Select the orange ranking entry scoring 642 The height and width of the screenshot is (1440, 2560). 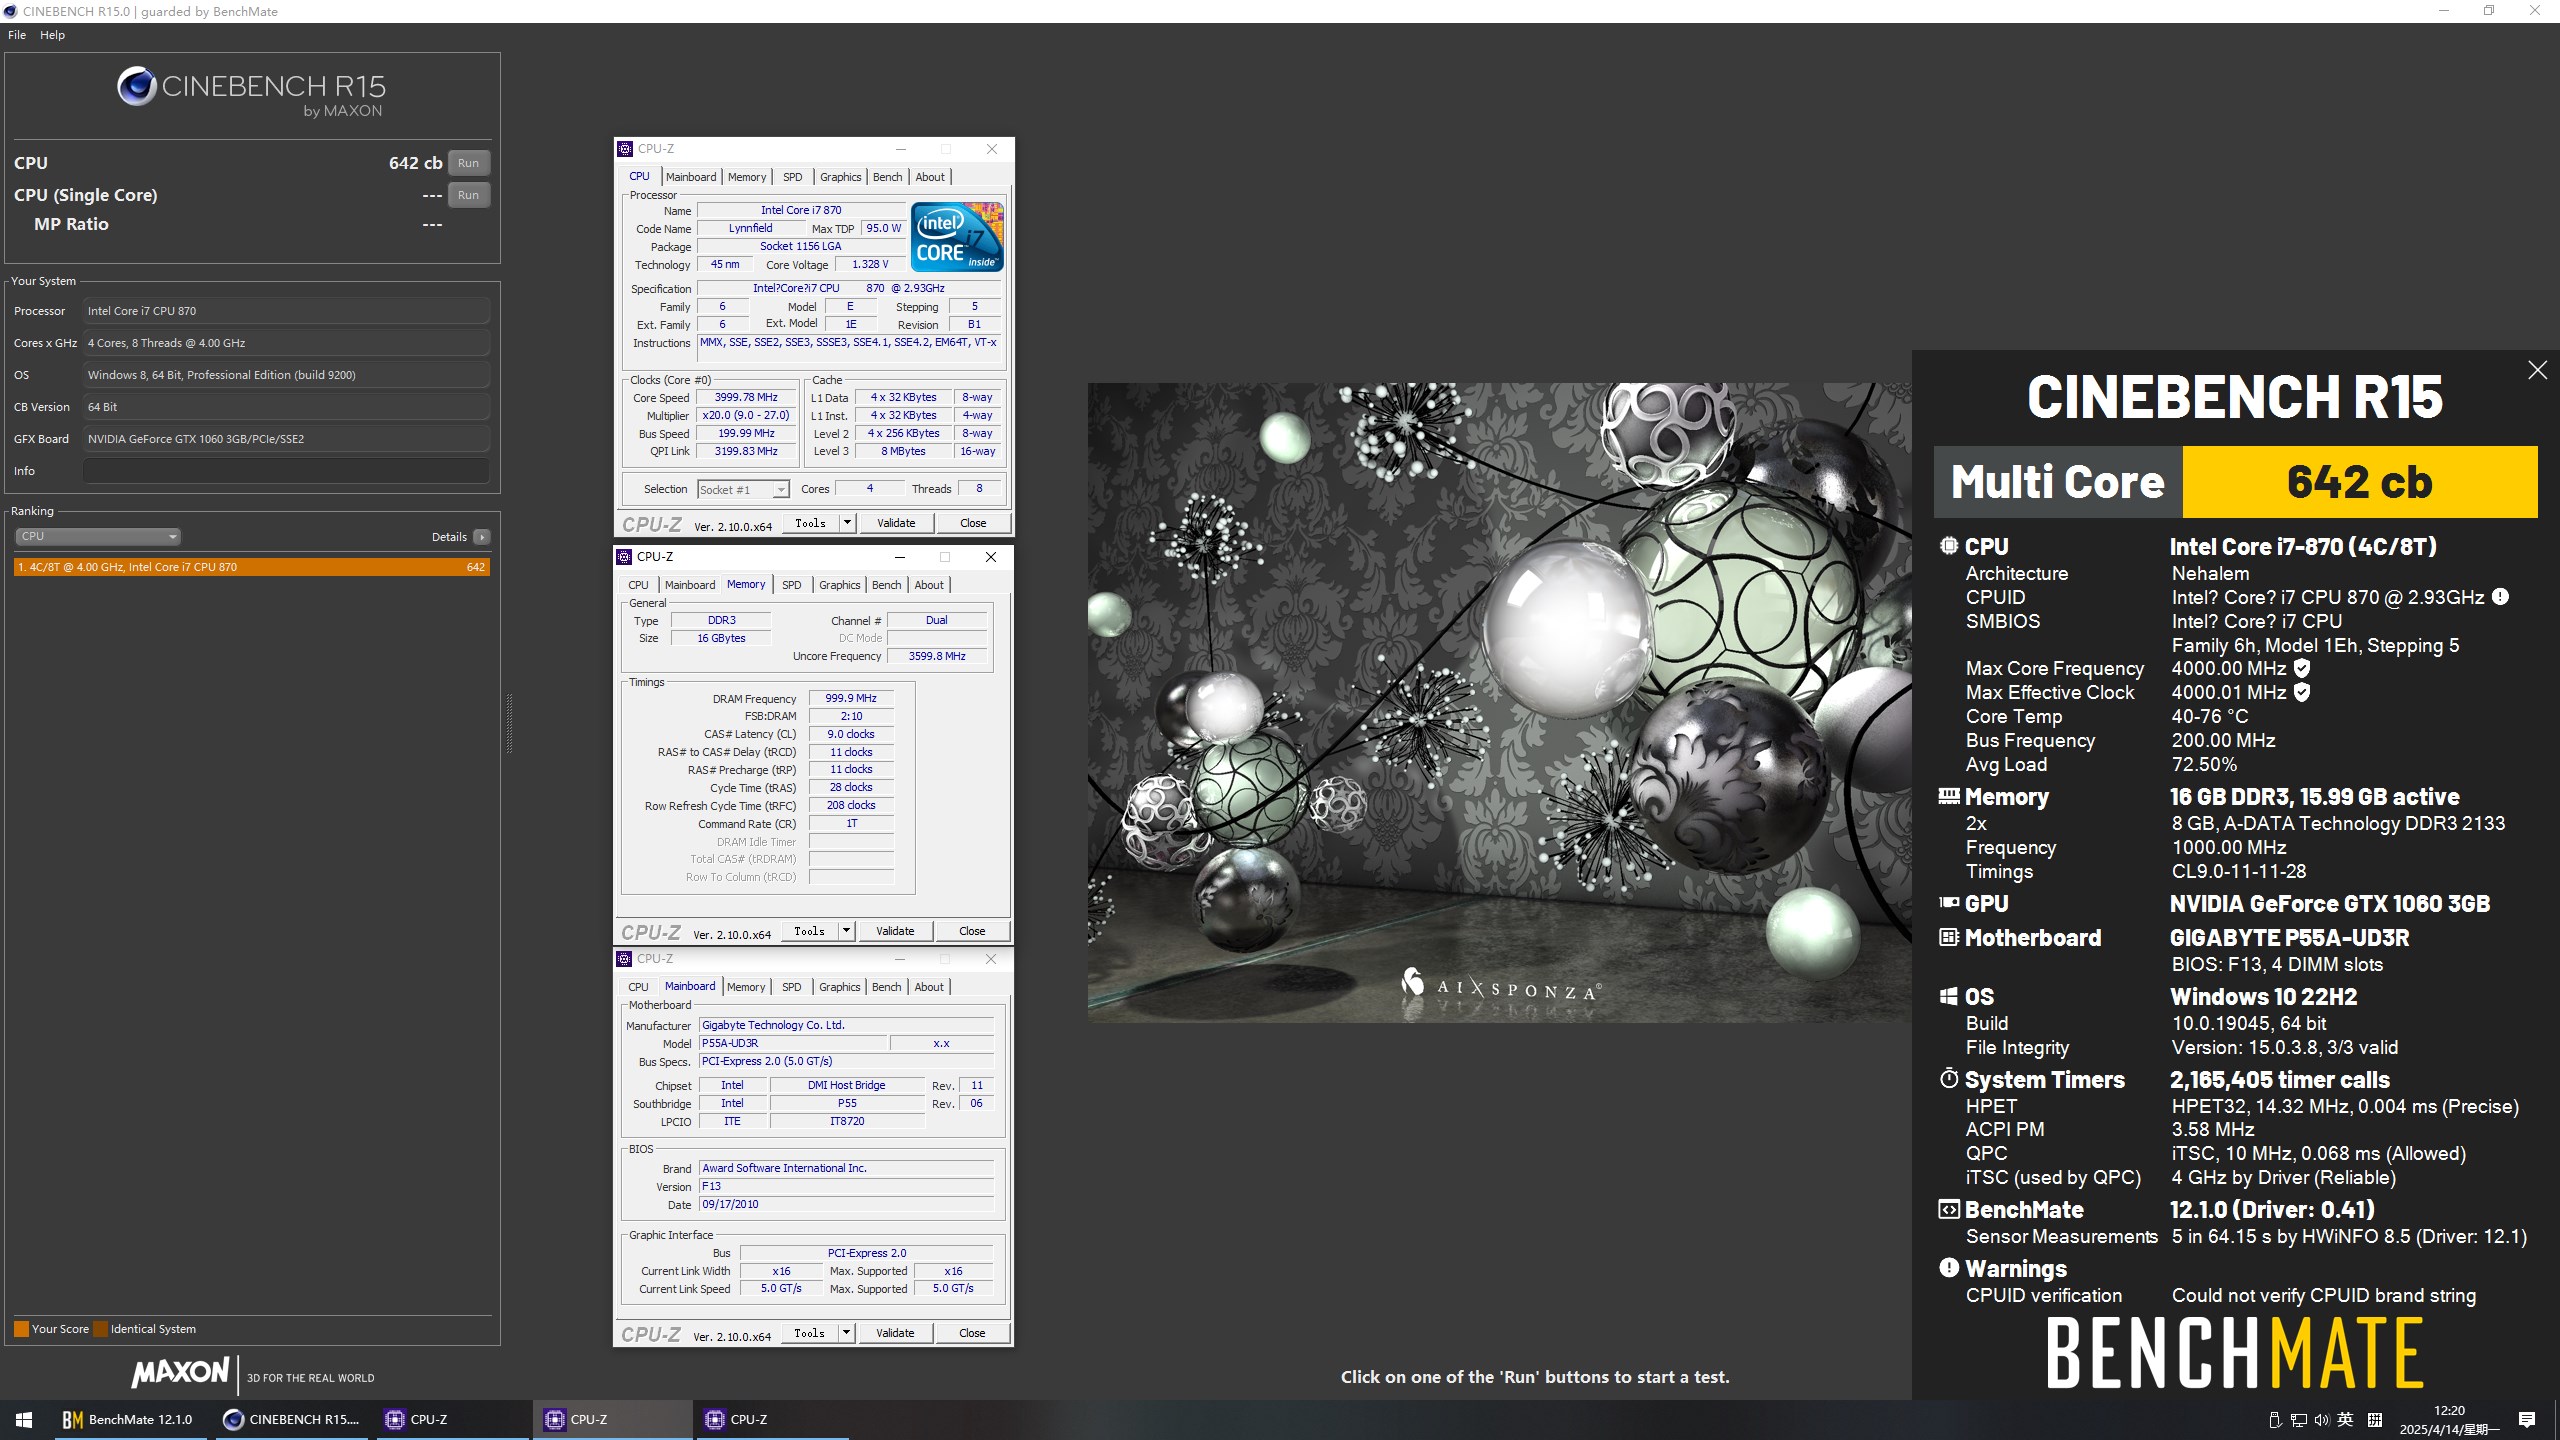coord(252,567)
